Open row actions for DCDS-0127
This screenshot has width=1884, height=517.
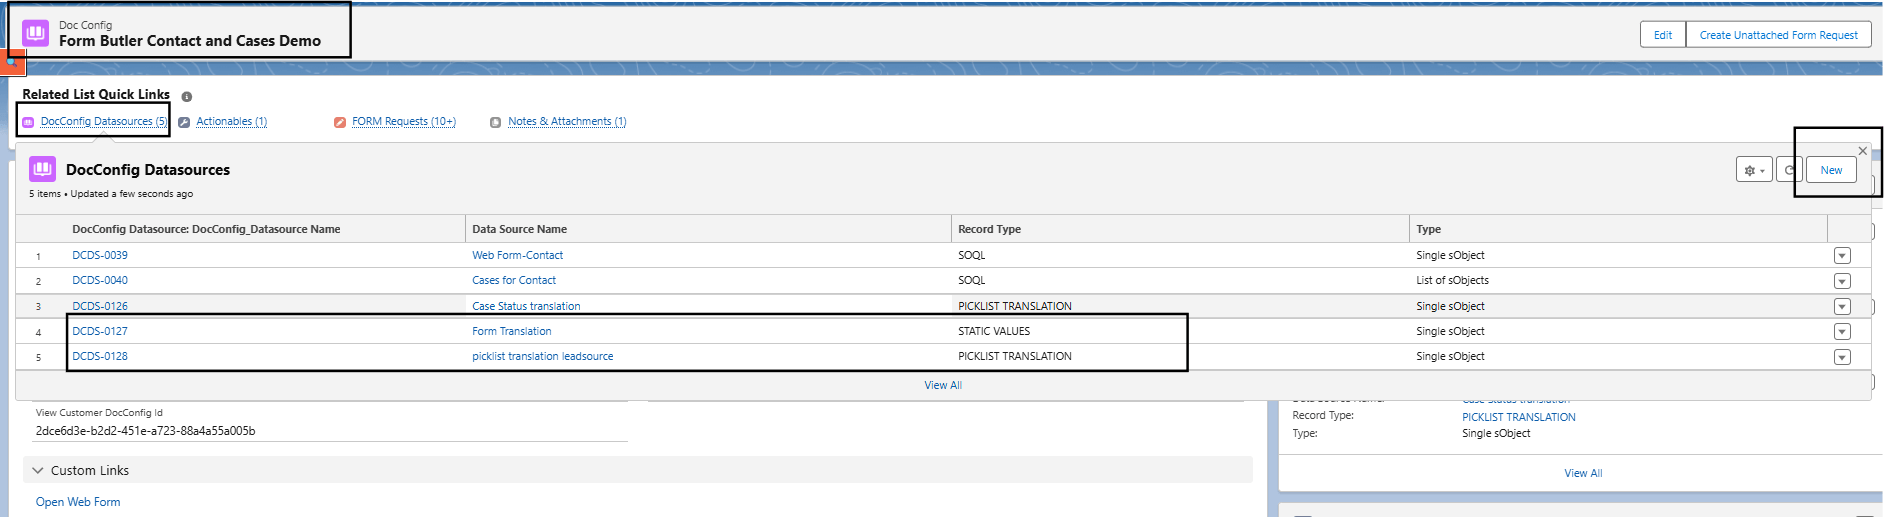pyautogui.click(x=1842, y=332)
